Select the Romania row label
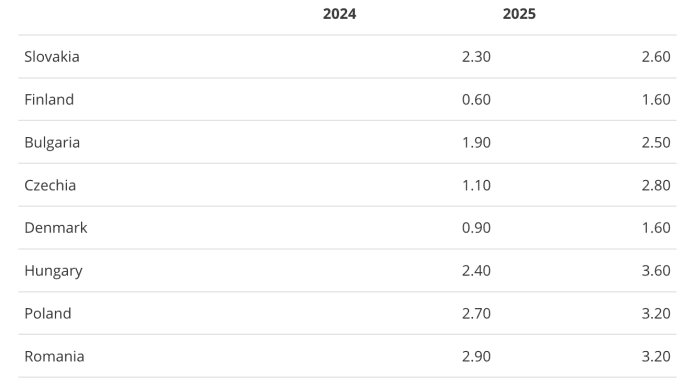 (x=54, y=356)
